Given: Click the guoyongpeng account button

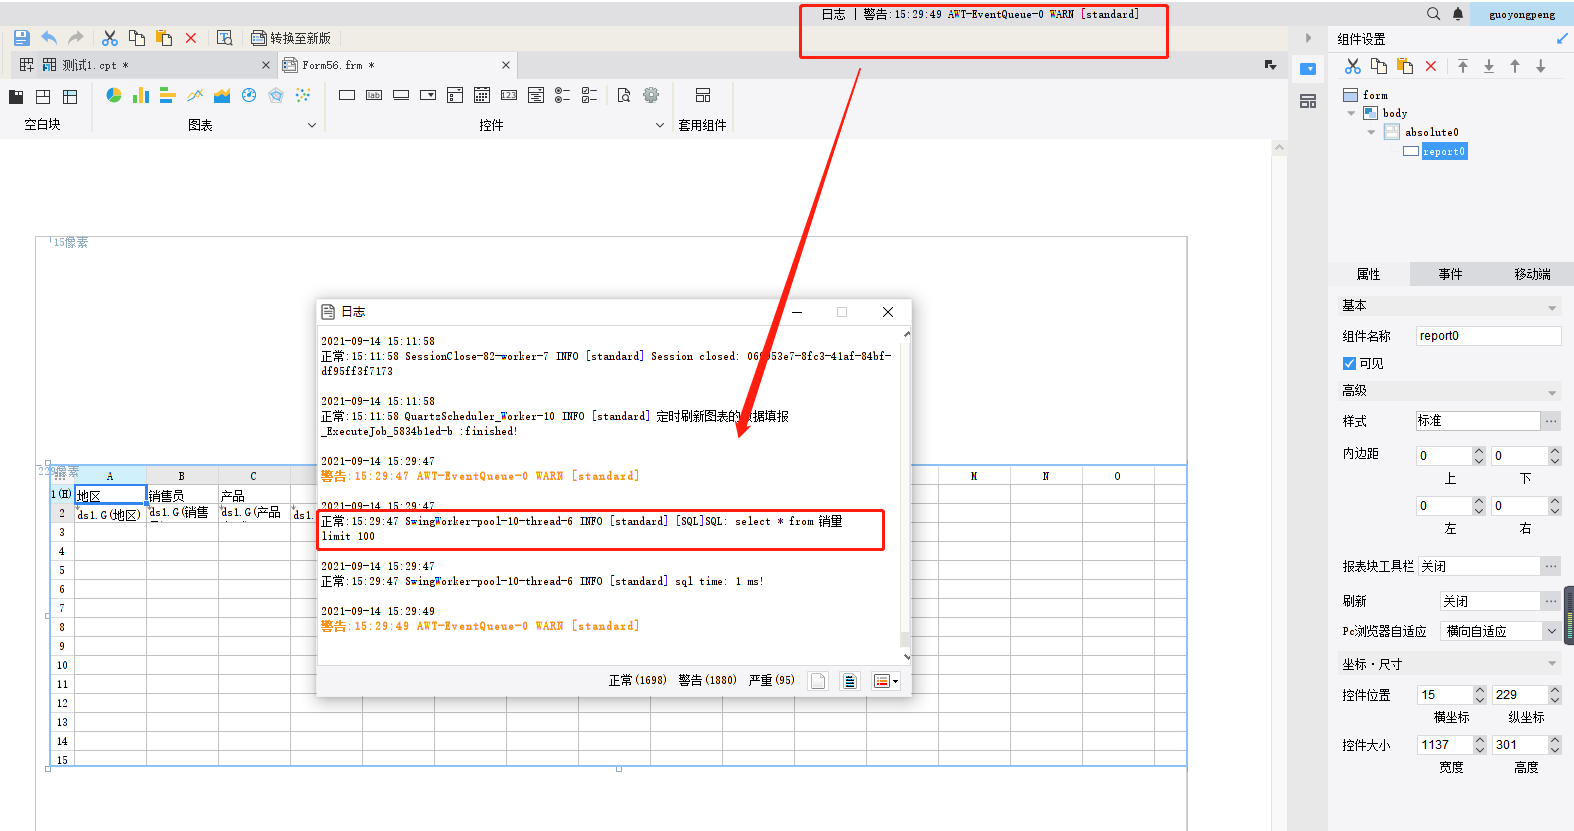Looking at the screenshot, I should (x=1522, y=14).
